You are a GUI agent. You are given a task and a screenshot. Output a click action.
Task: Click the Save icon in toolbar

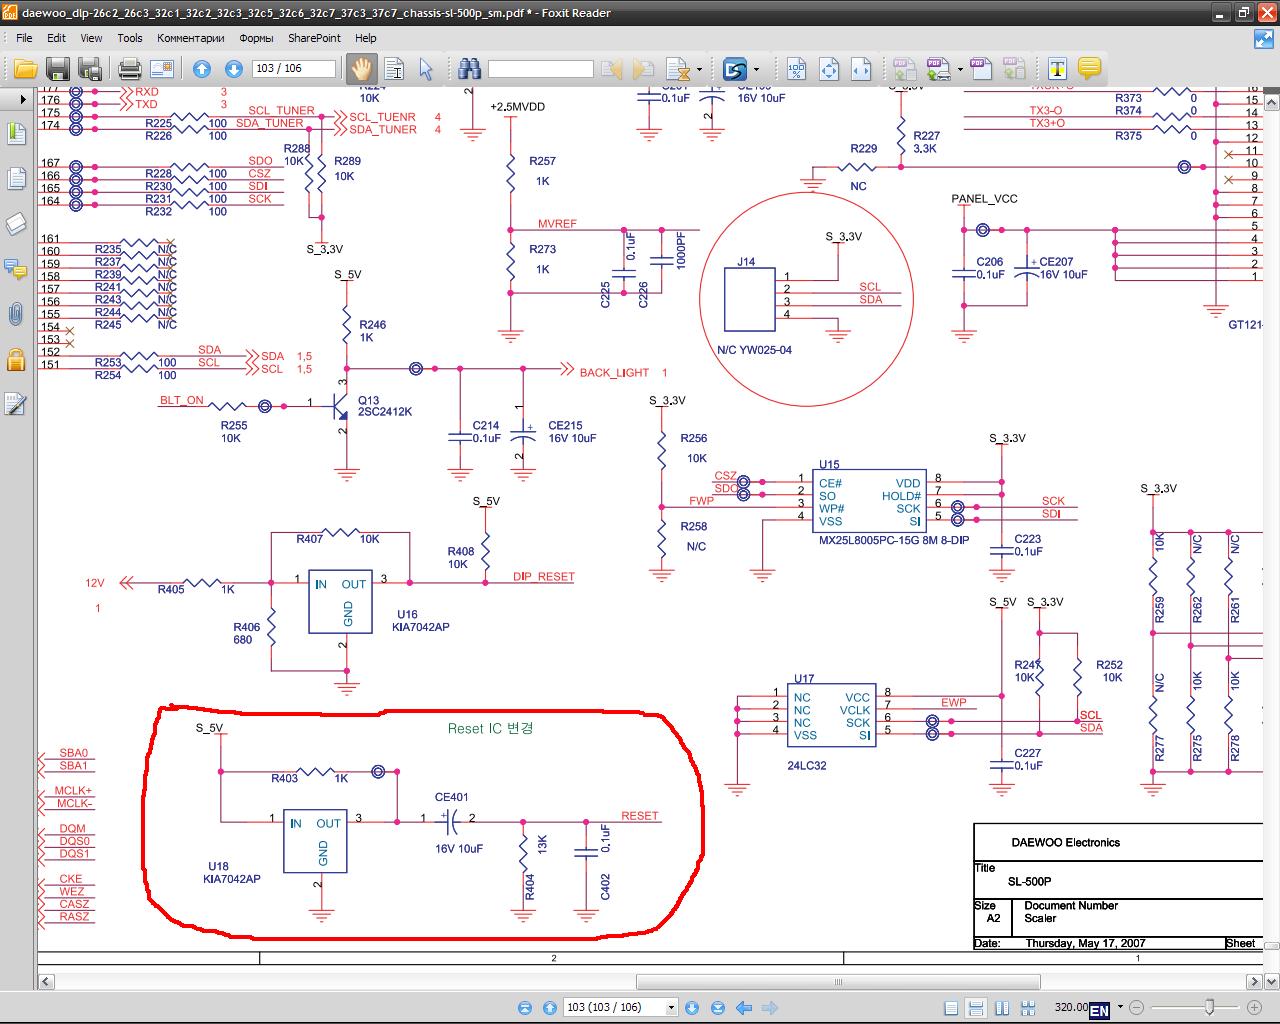point(58,69)
